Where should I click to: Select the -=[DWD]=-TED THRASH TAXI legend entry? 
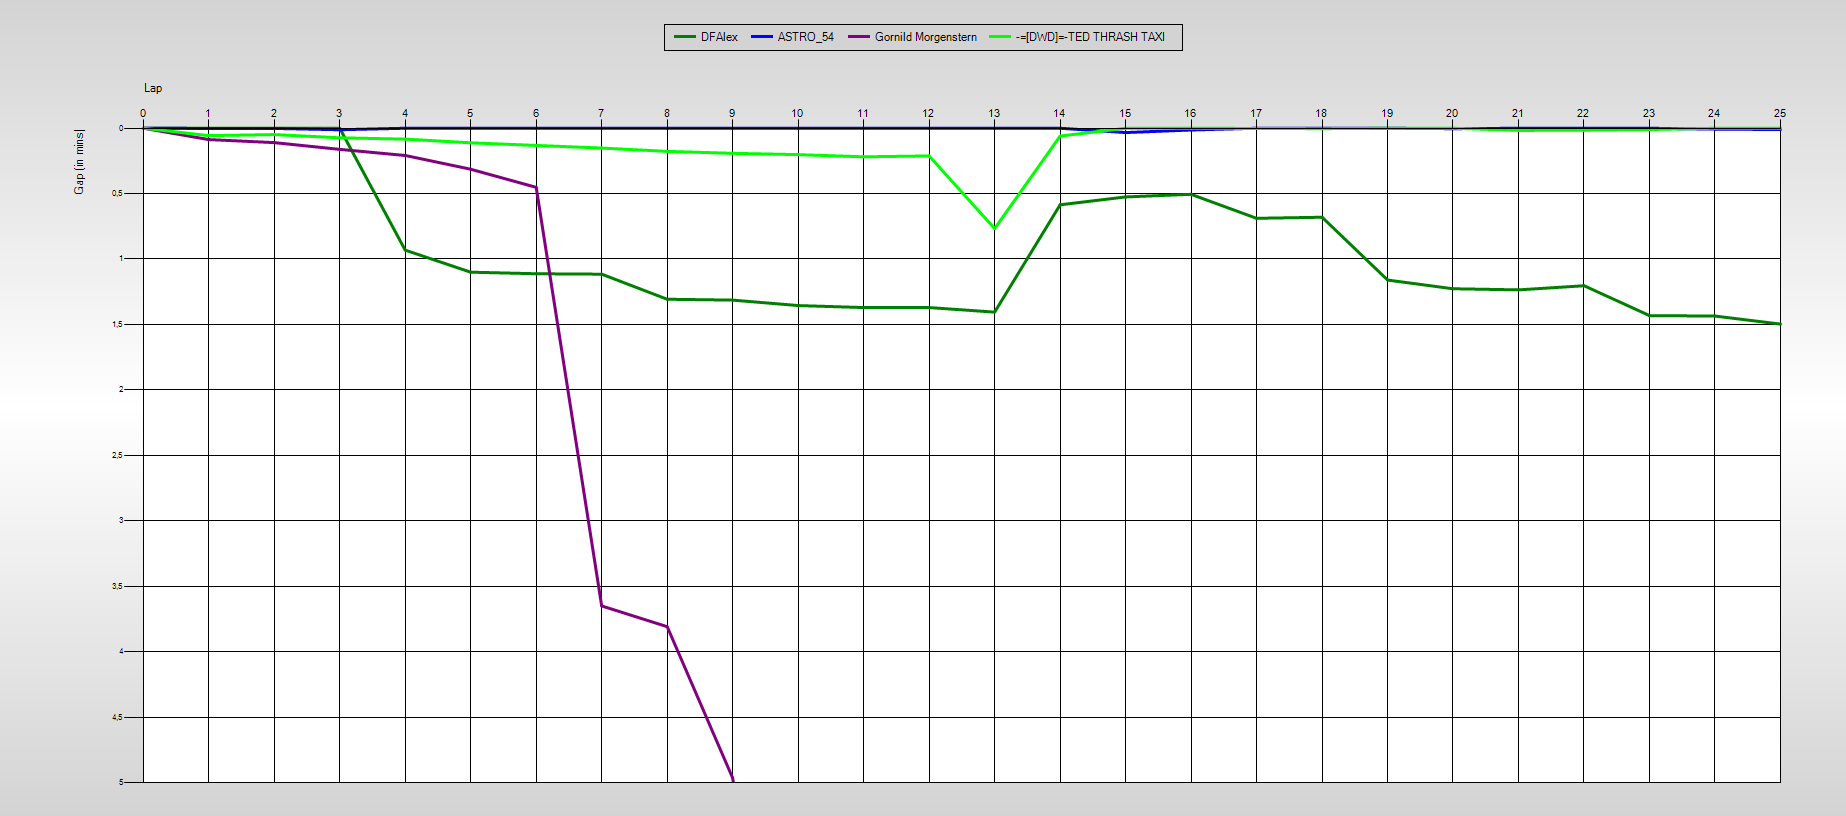click(1090, 37)
